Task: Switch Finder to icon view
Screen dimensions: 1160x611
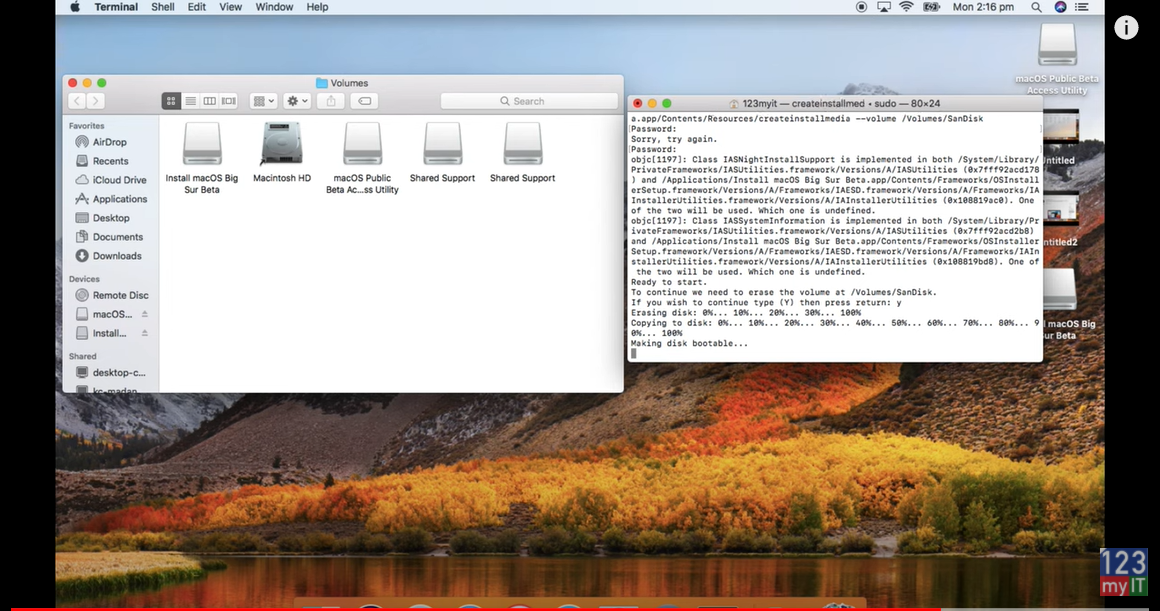Action: coord(171,101)
